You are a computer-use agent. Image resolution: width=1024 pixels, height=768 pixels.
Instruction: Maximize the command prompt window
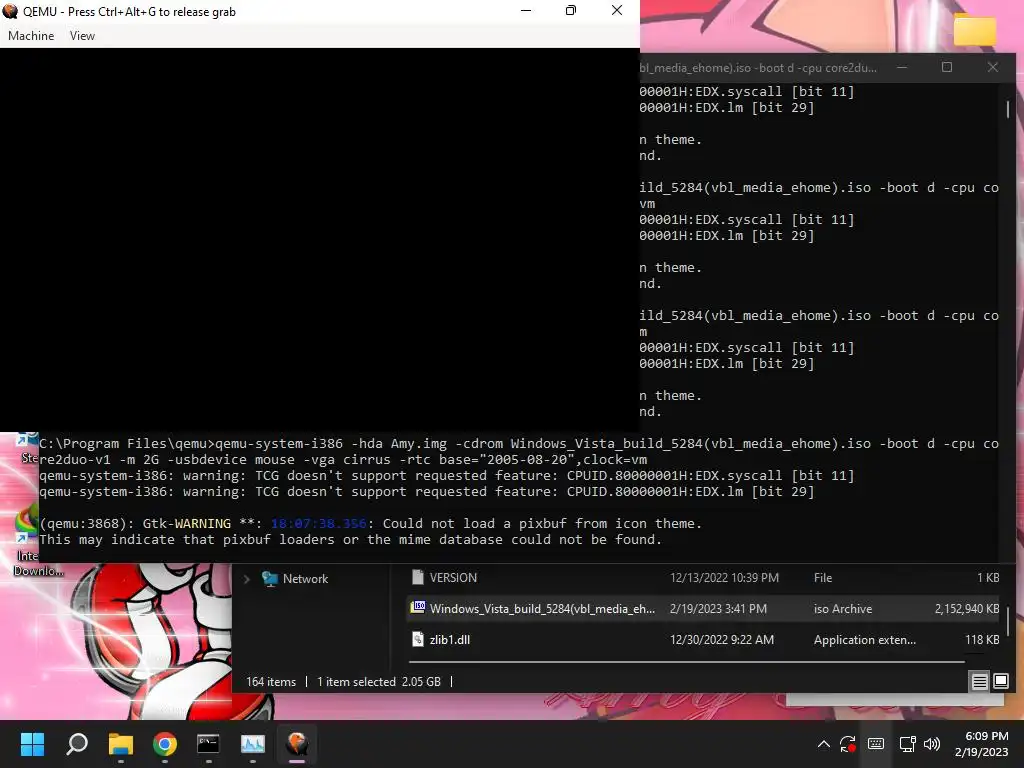[x=946, y=67]
